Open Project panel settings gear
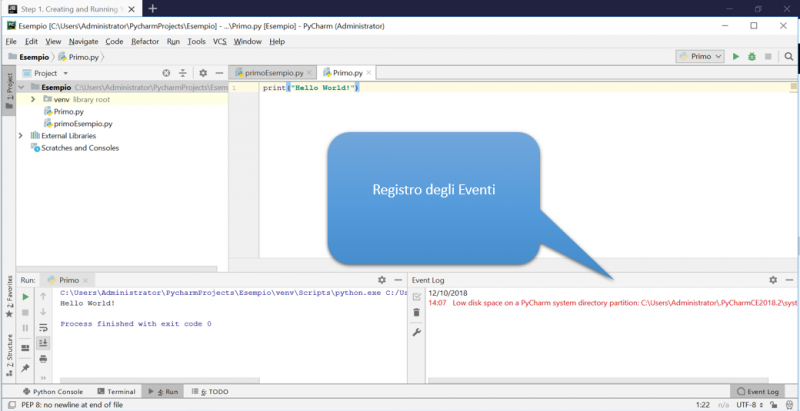The height and width of the screenshot is (411, 800). click(x=203, y=73)
